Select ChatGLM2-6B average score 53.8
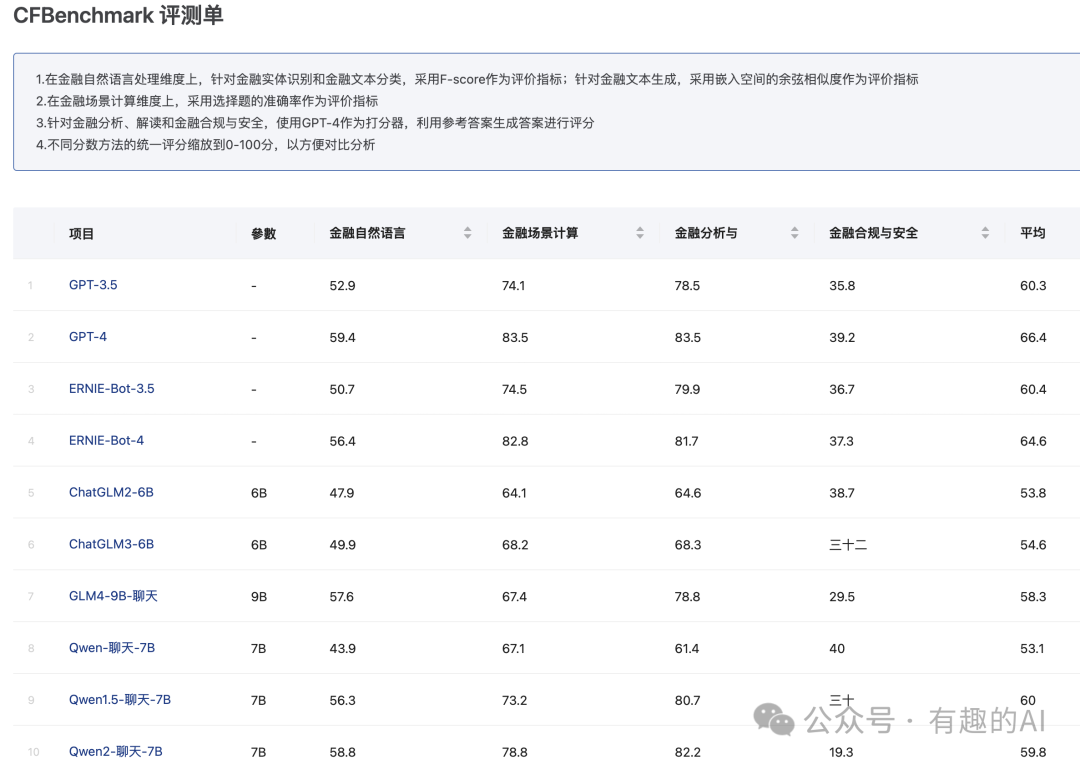Screen dimensions: 1080x764 tap(1033, 493)
